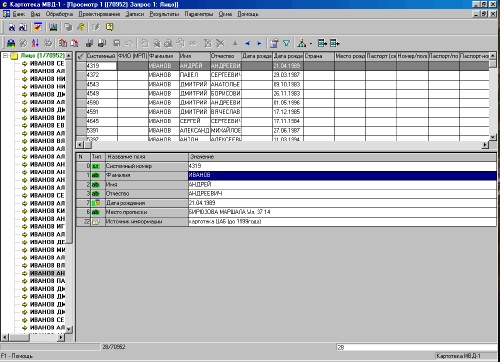
Task: Collapse the Лицо (1/70952) tree node
Action: tap(5, 56)
